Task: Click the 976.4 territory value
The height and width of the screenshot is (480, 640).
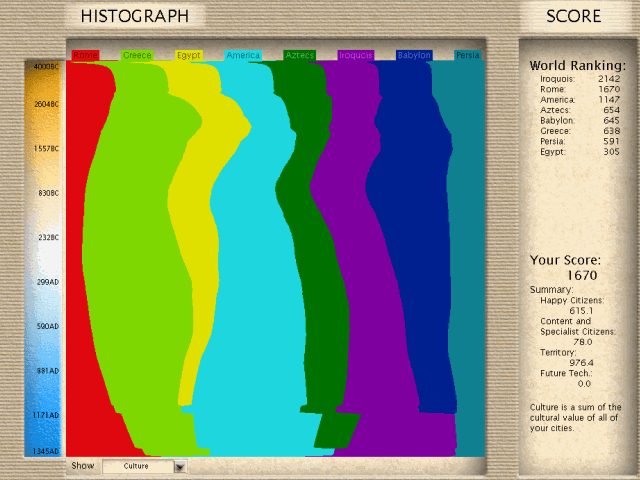Action: point(582,363)
